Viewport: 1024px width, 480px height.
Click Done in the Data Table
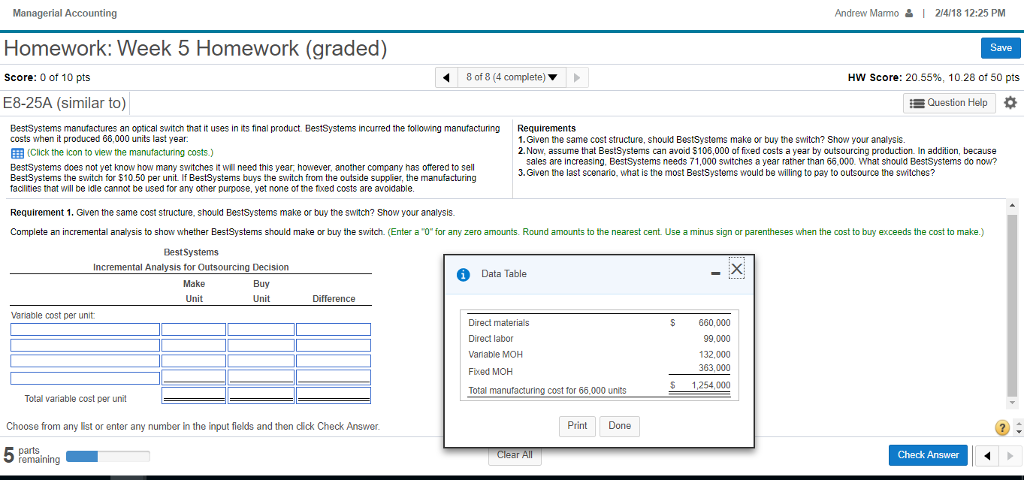tap(619, 426)
